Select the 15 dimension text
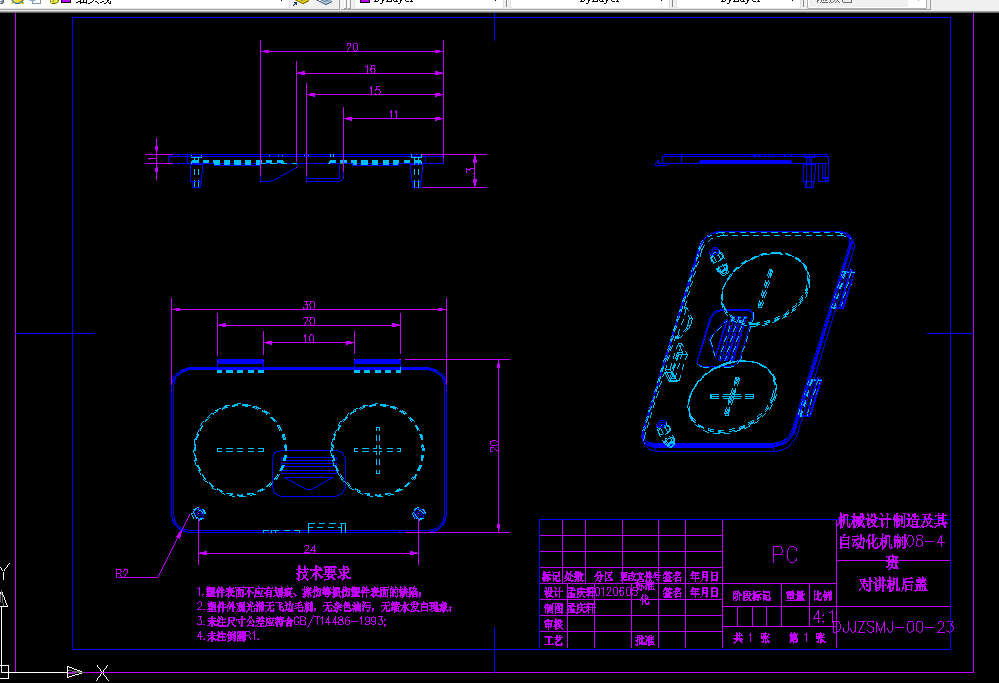This screenshot has height=683, width=999. tap(375, 90)
